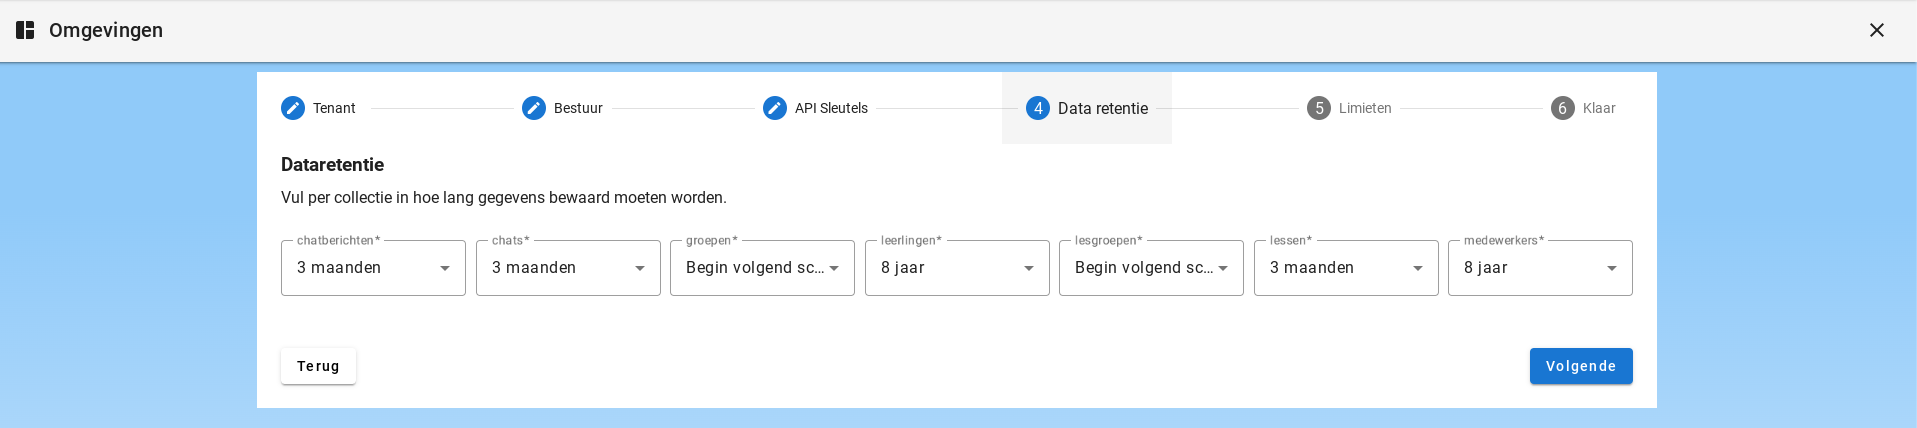Expand the groepen retention dropdown
The width and height of the screenshot is (1917, 428).
coord(762,268)
